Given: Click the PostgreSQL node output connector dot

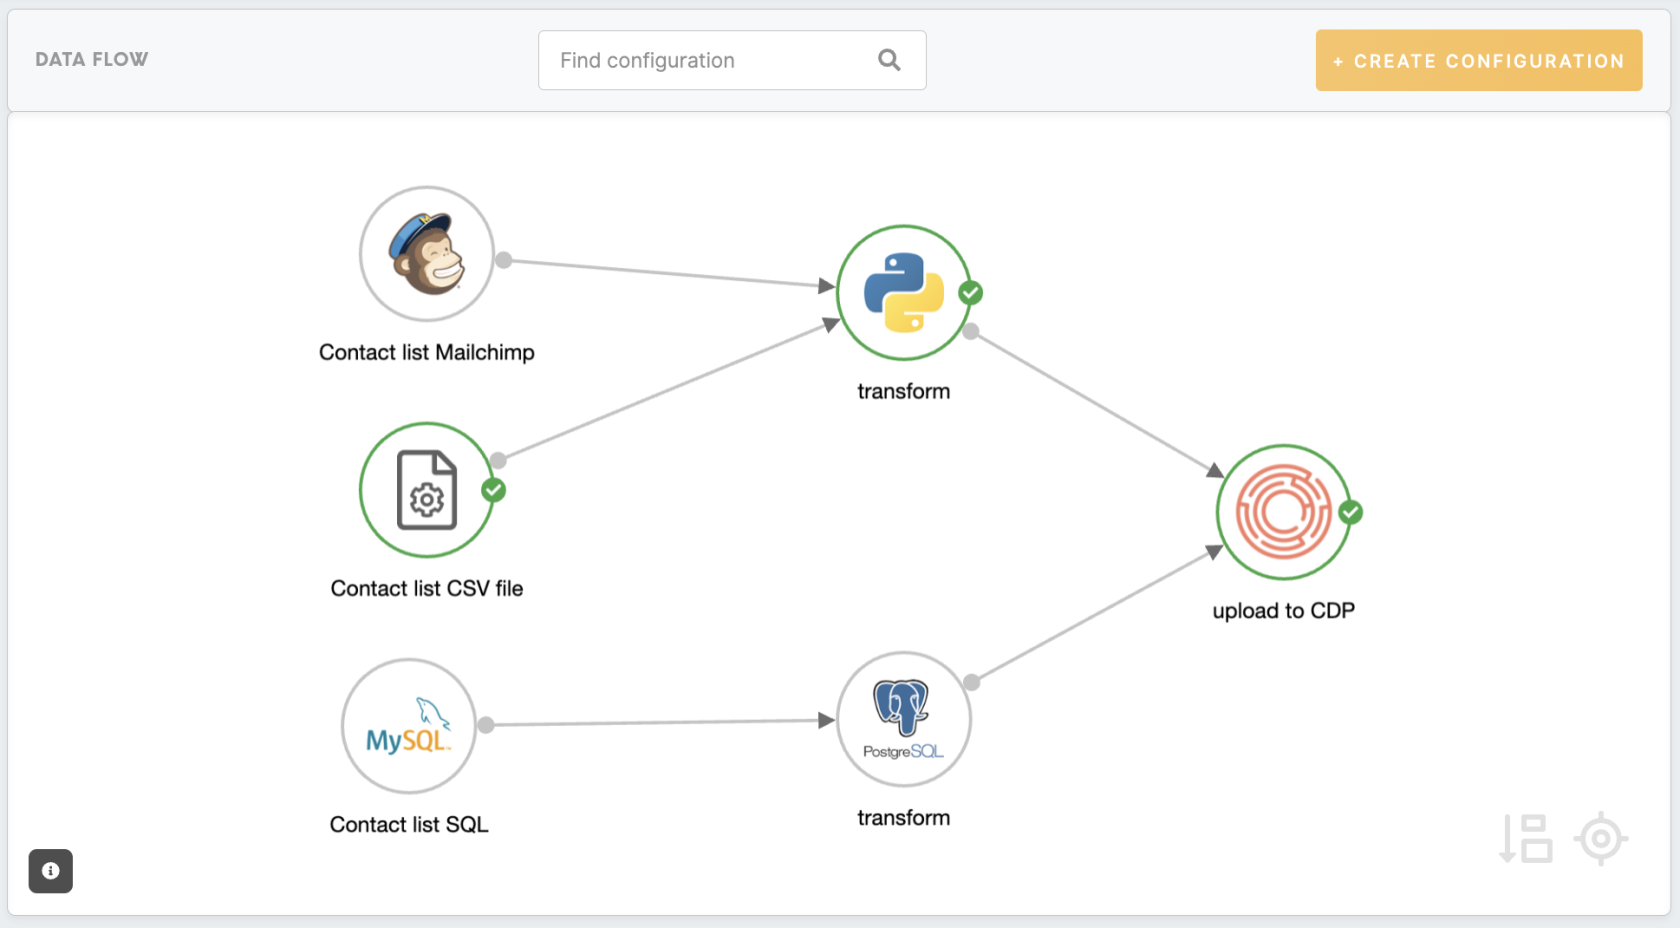Looking at the screenshot, I should [971, 682].
